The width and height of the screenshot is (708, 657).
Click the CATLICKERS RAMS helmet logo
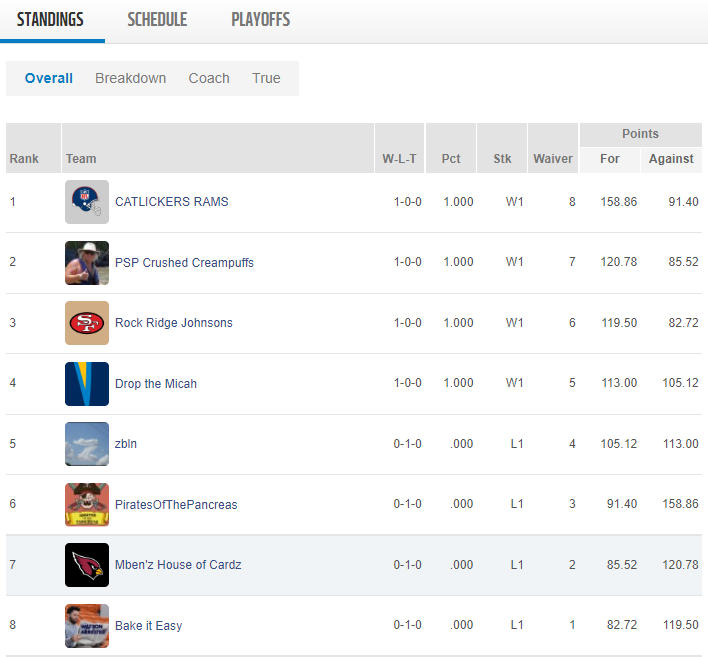pyautogui.click(x=87, y=202)
